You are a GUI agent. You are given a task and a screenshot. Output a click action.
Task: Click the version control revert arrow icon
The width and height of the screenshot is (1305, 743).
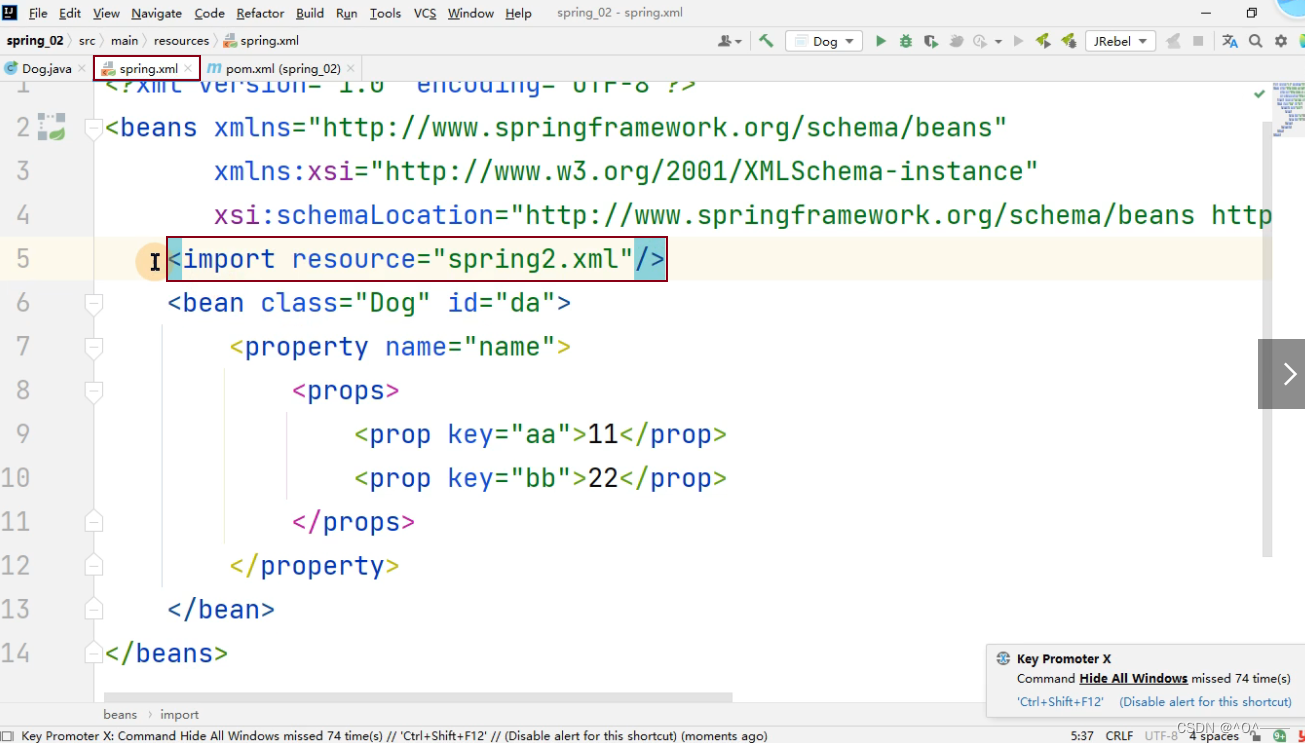pyautogui.click(x=766, y=41)
